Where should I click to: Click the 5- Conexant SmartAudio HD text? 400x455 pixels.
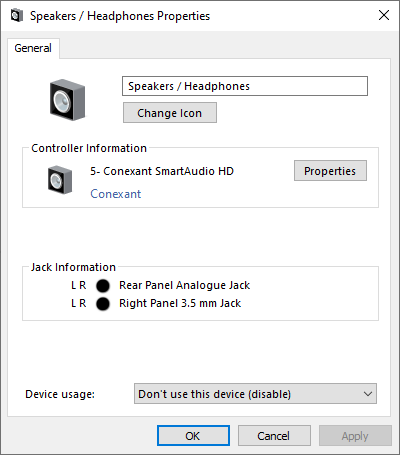162,171
